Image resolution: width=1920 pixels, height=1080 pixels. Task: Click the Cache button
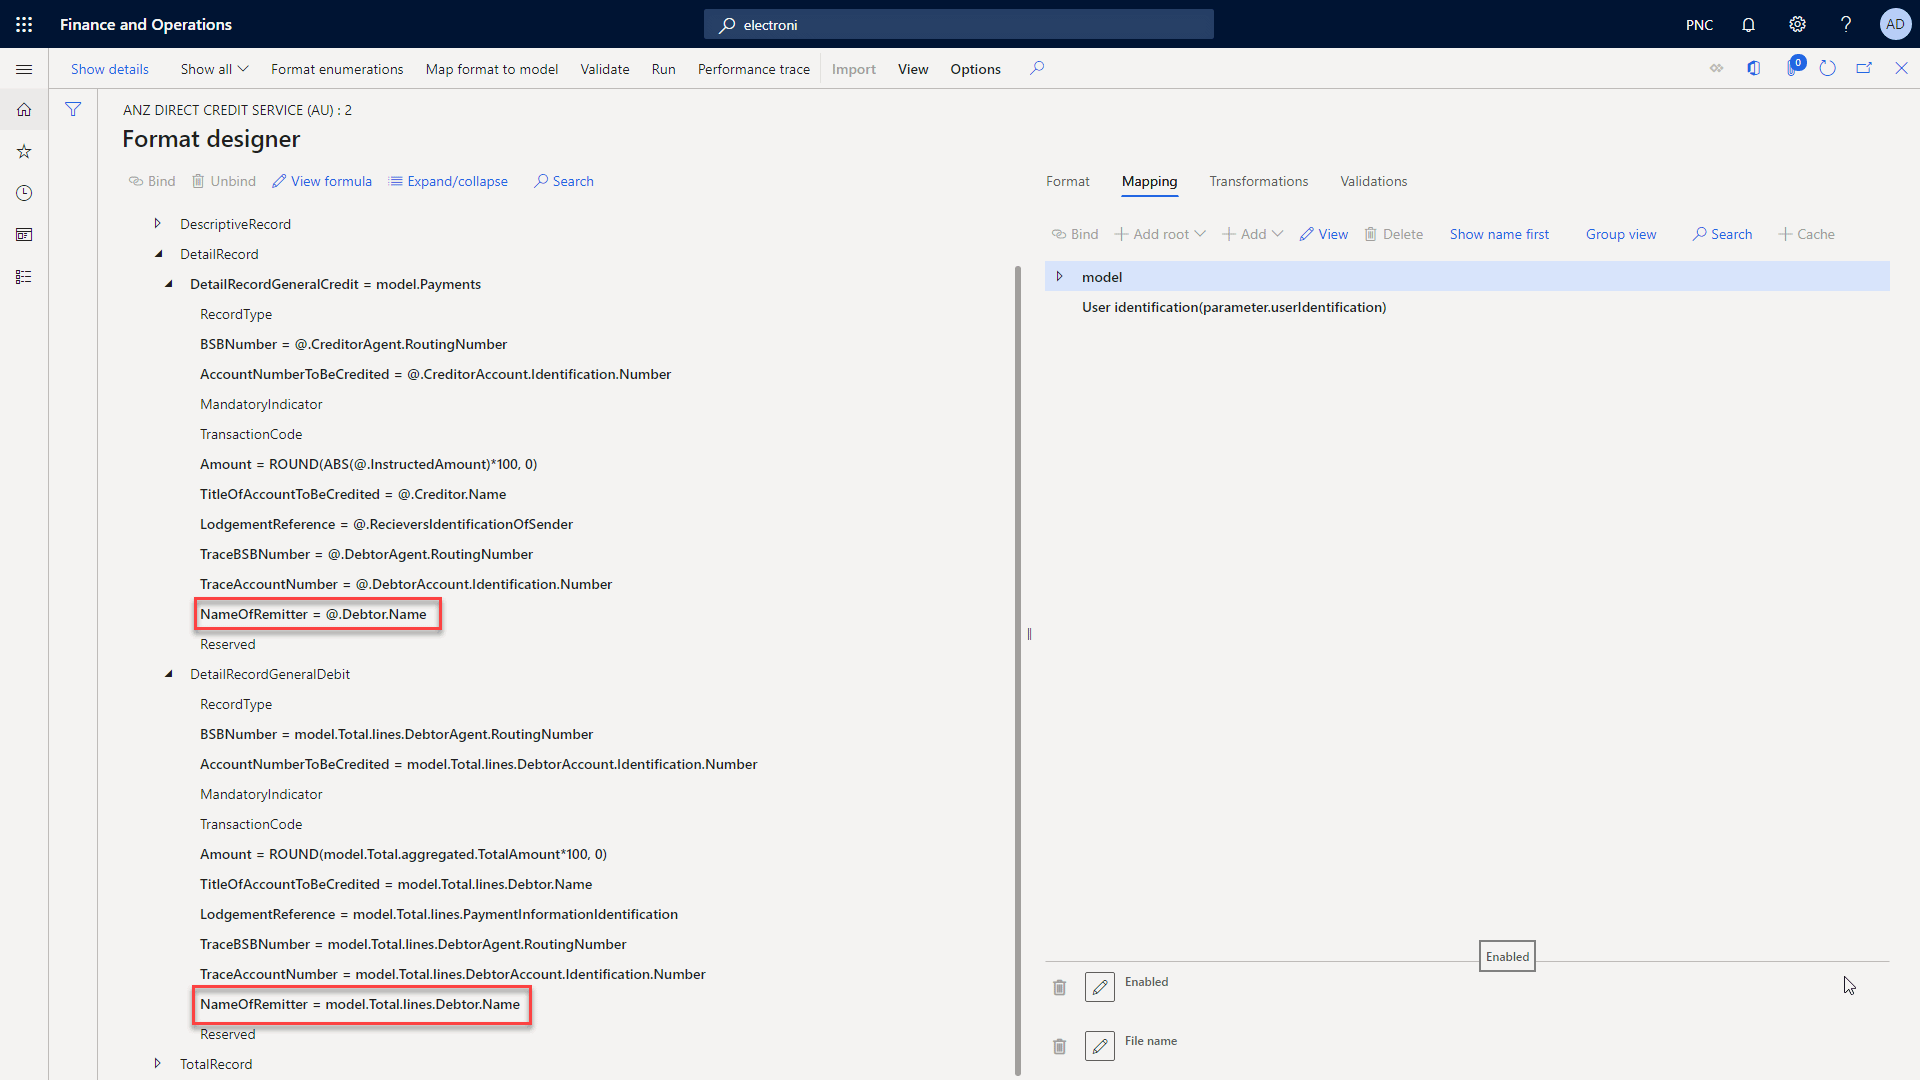click(1806, 234)
